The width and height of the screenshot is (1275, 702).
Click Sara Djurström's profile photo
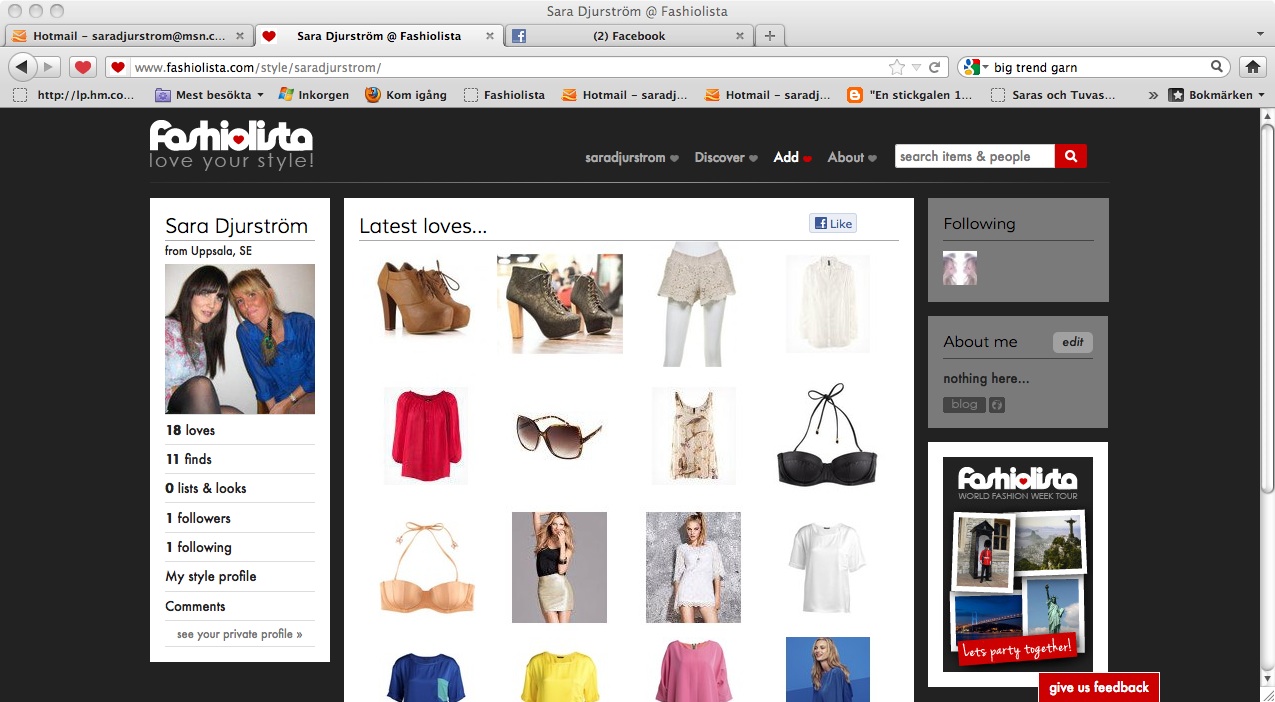(x=240, y=339)
